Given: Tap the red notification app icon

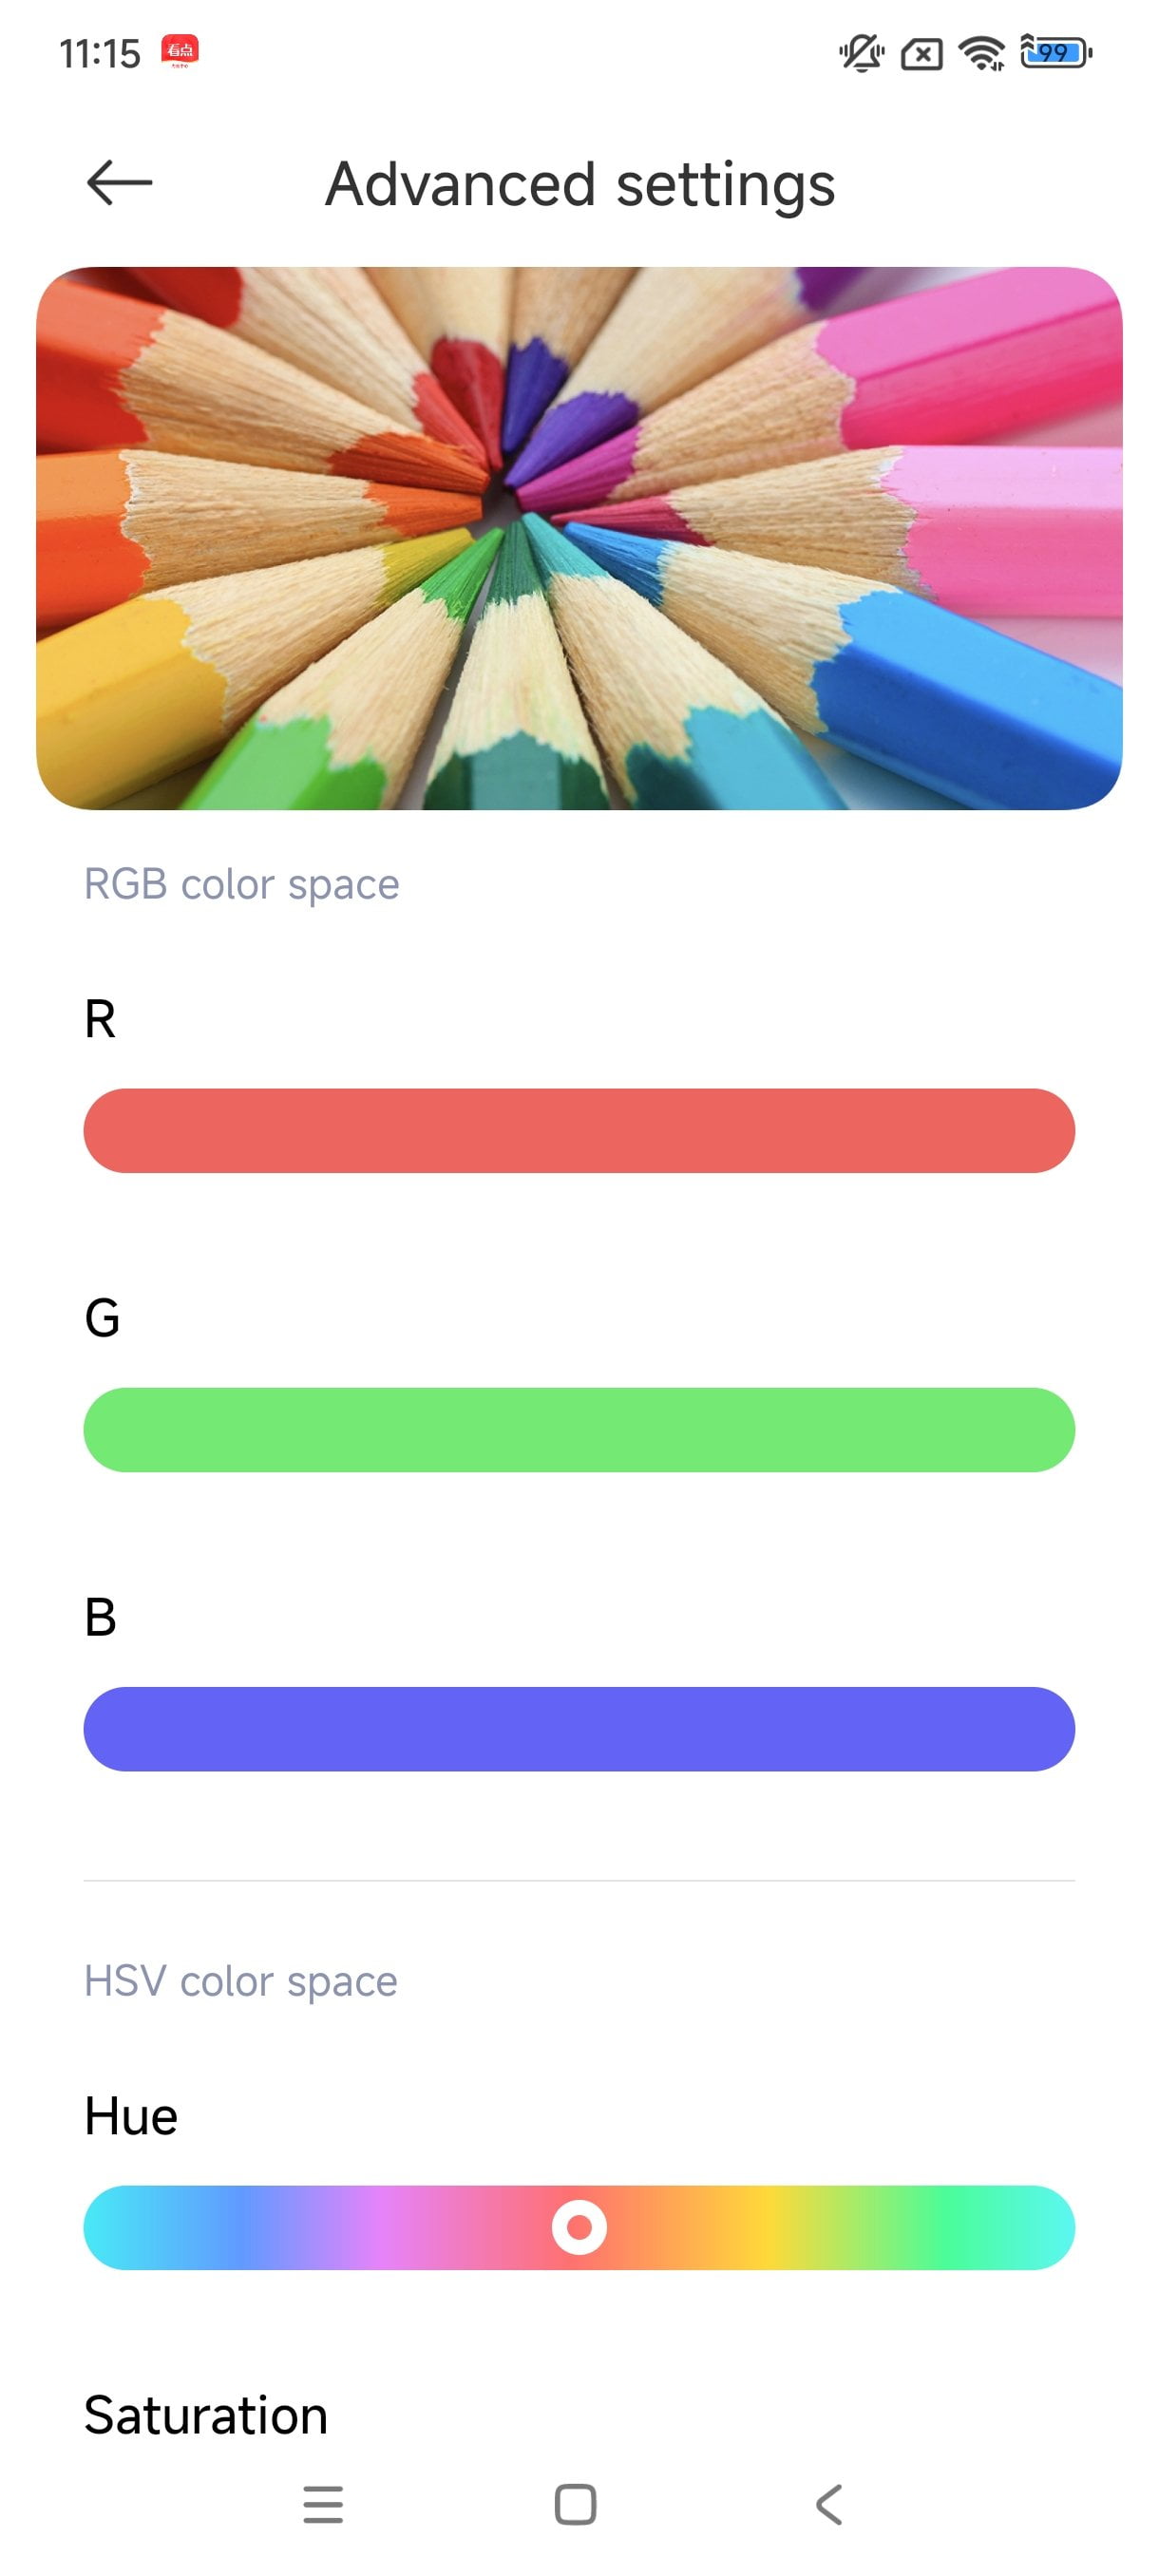Looking at the screenshot, I should (180, 51).
